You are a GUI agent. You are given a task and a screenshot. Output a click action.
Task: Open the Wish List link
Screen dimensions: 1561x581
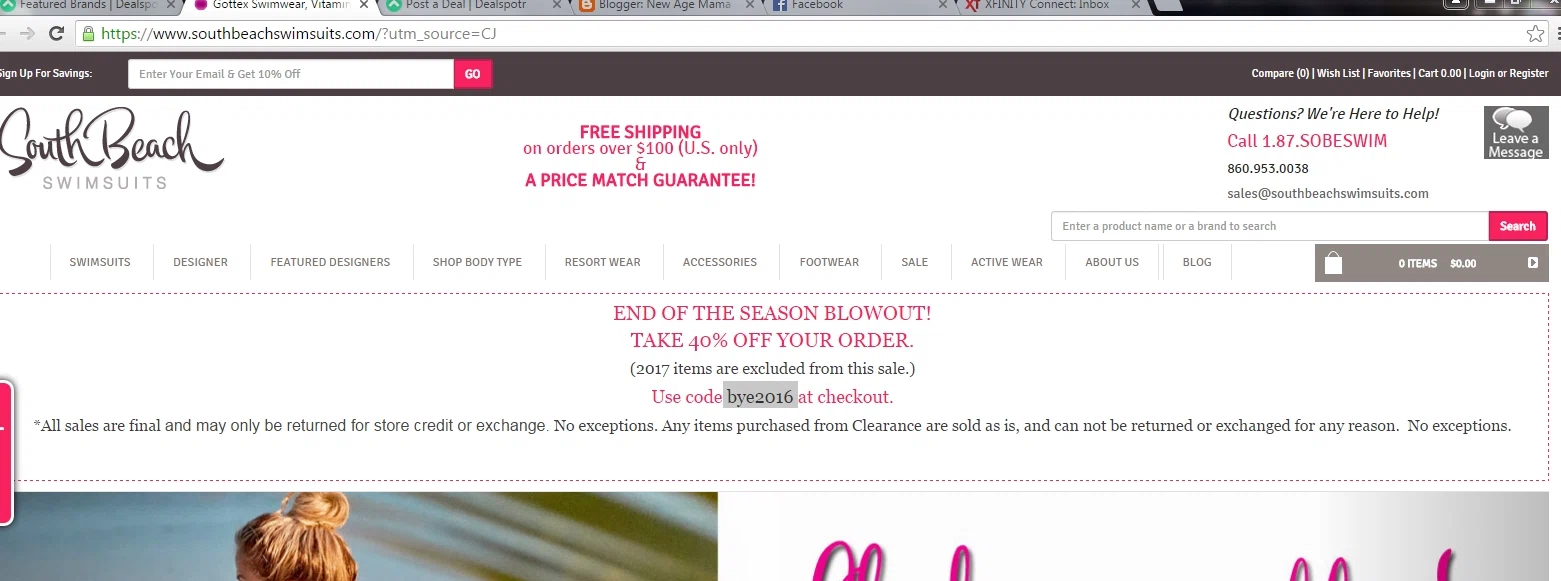(1338, 73)
